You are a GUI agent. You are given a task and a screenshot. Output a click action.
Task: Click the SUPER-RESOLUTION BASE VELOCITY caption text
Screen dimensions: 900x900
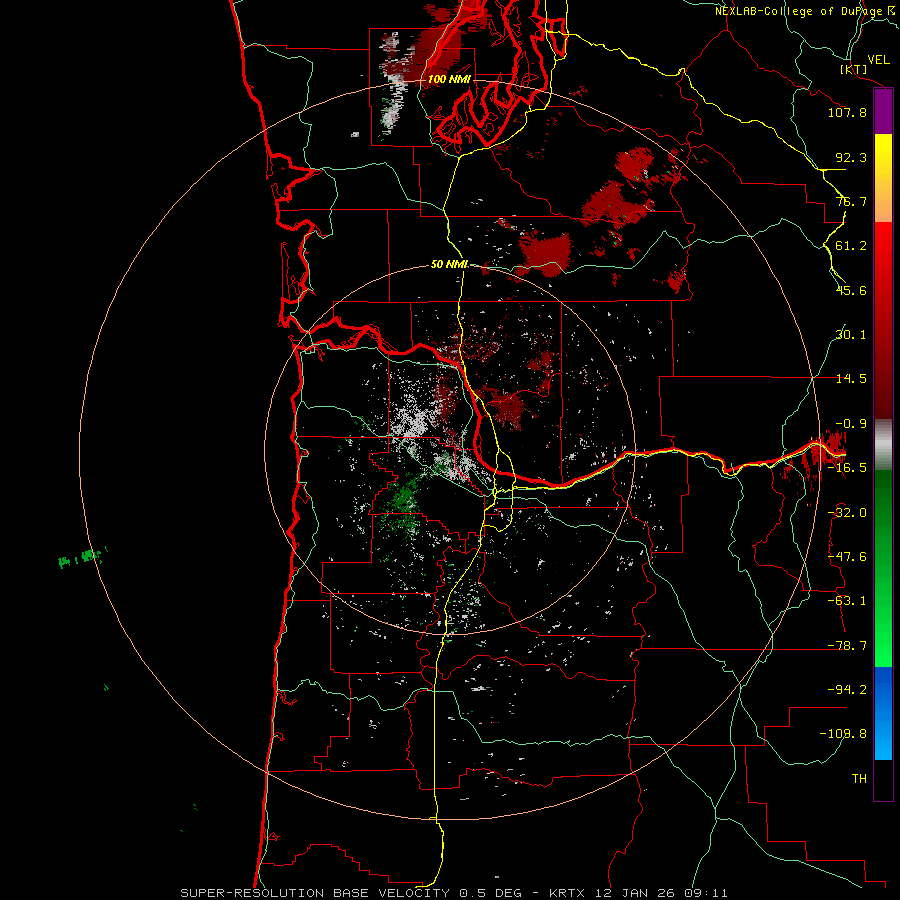point(315,893)
